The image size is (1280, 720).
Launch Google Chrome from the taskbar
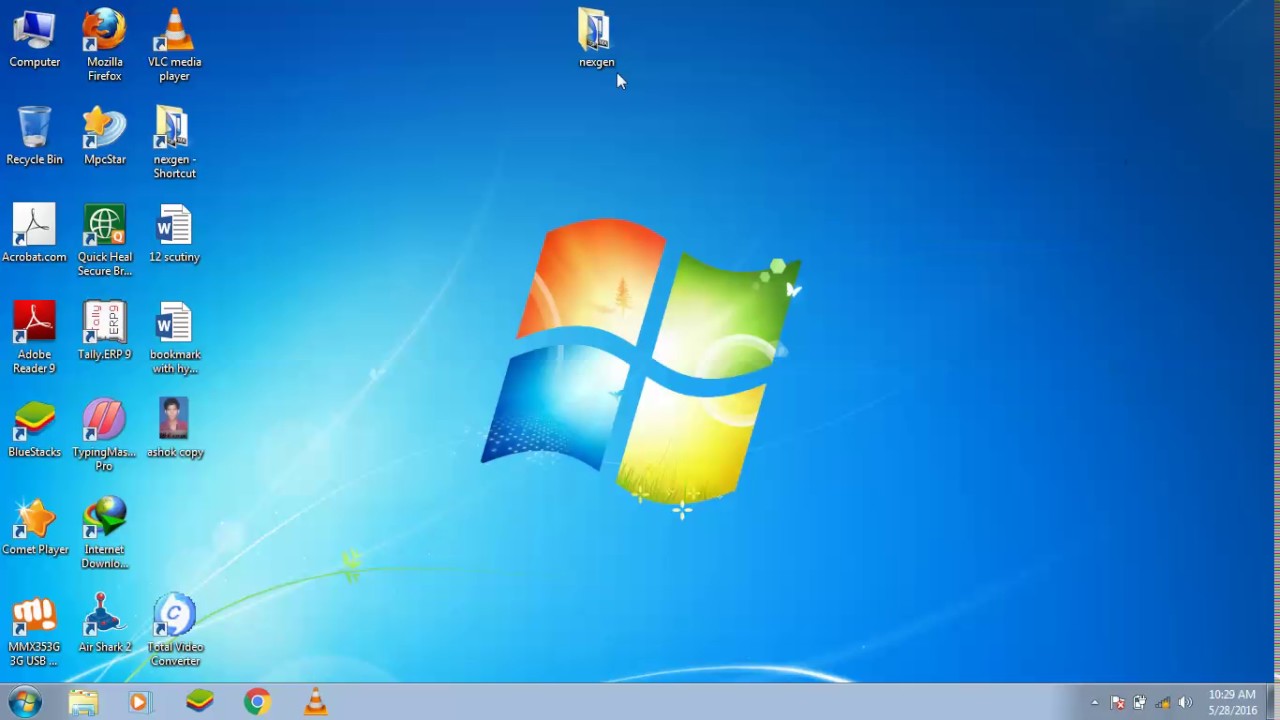tap(257, 702)
